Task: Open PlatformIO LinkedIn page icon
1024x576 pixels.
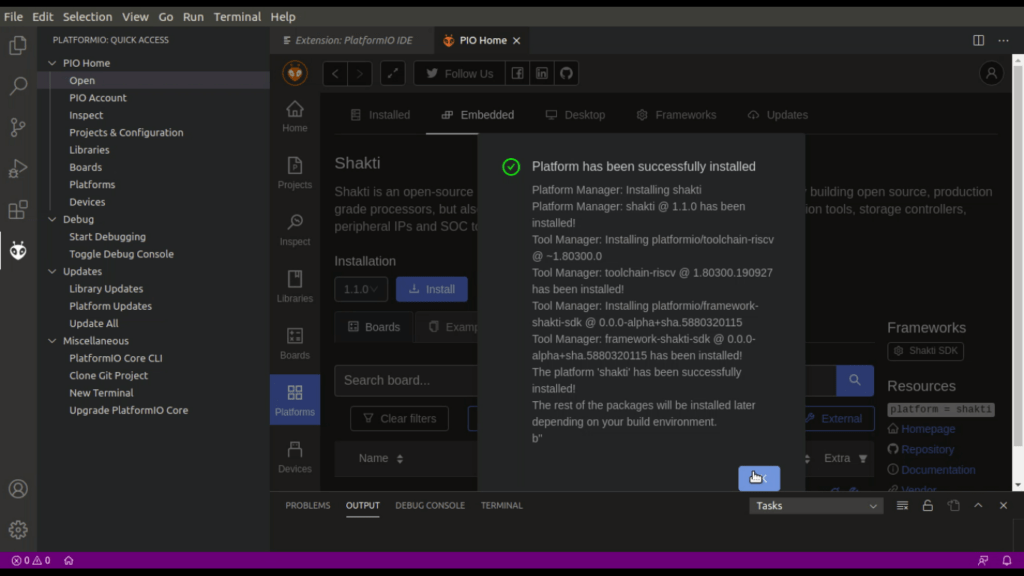Action: tap(542, 73)
